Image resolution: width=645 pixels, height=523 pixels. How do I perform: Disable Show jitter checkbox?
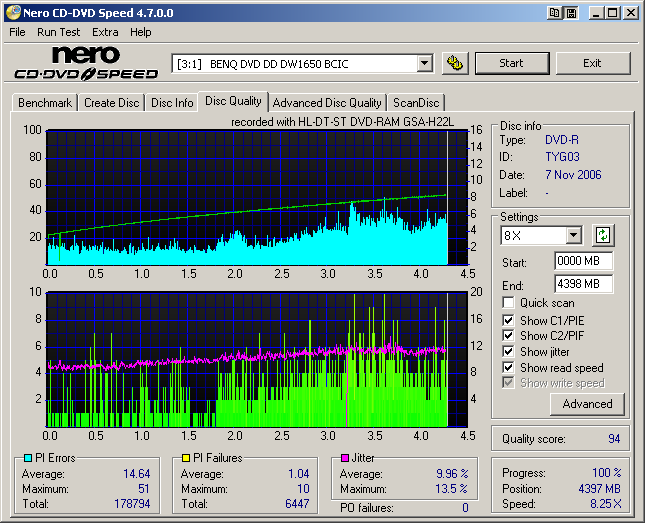tap(508, 351)
